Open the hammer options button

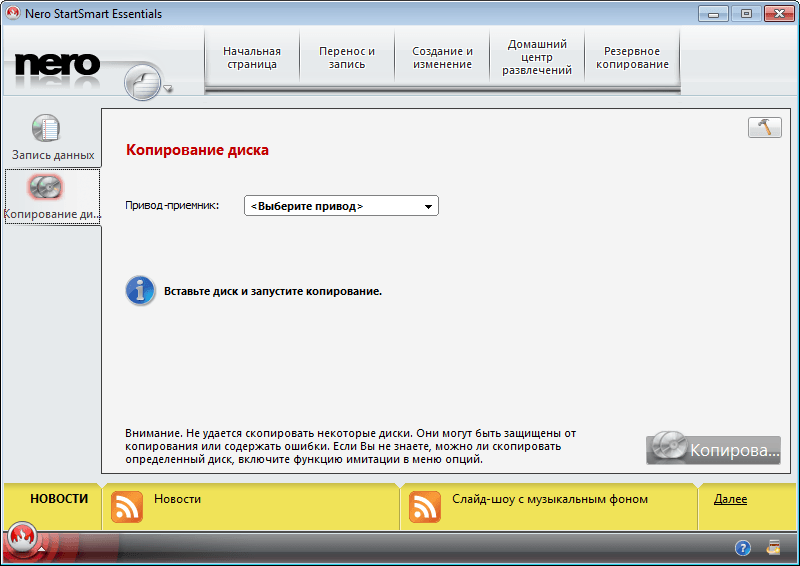coord(764,127)
